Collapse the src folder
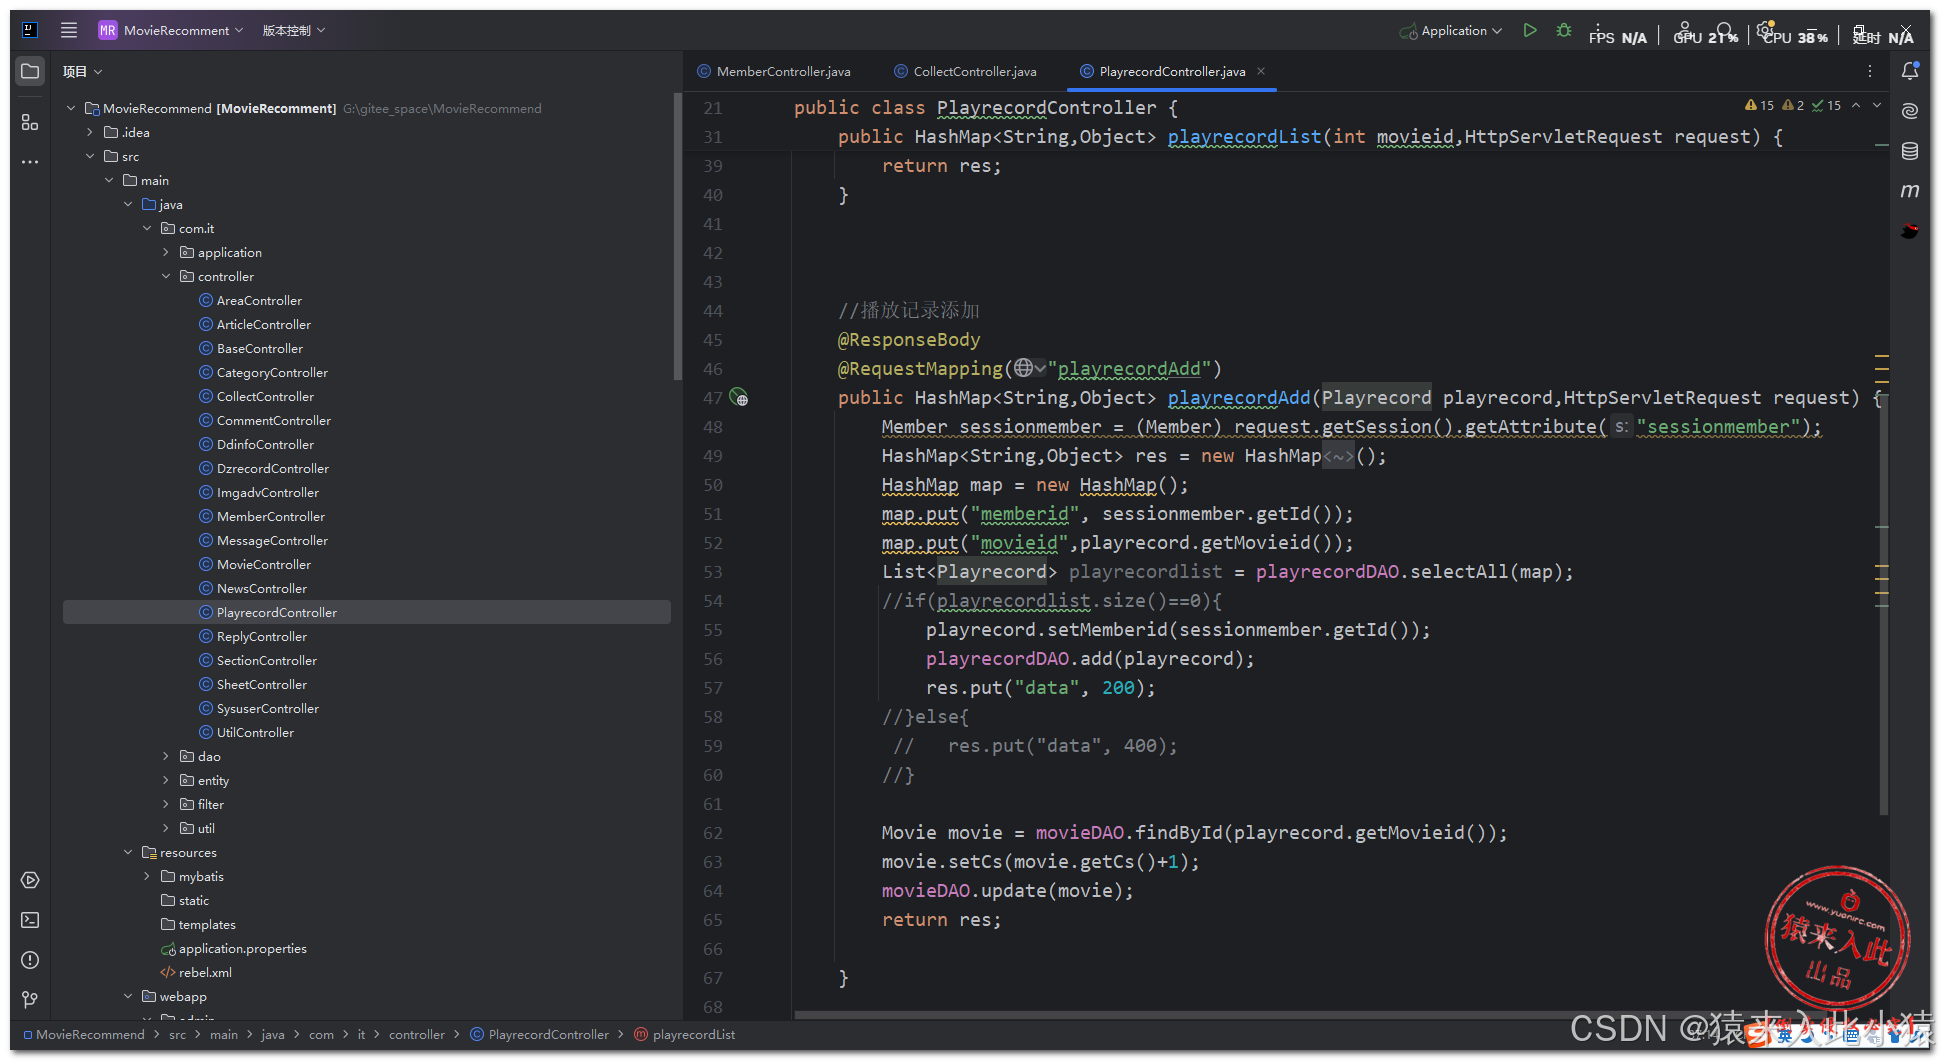1941x1061 pixels. [90, 156]
